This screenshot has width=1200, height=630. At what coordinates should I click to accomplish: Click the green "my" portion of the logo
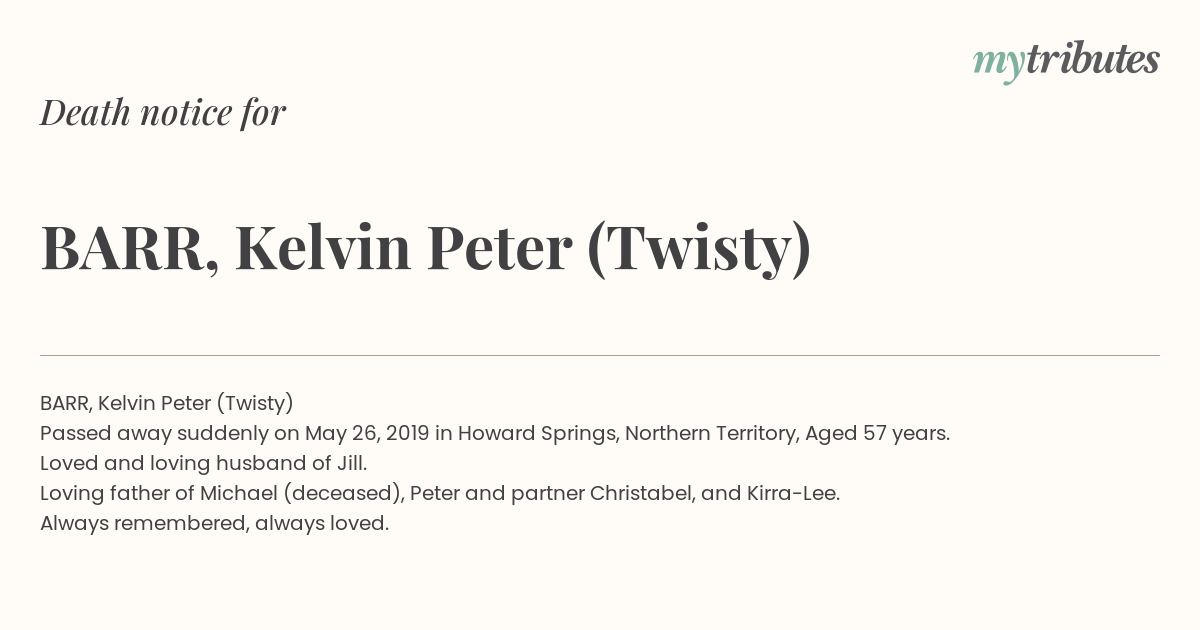(x=998, y=62)
